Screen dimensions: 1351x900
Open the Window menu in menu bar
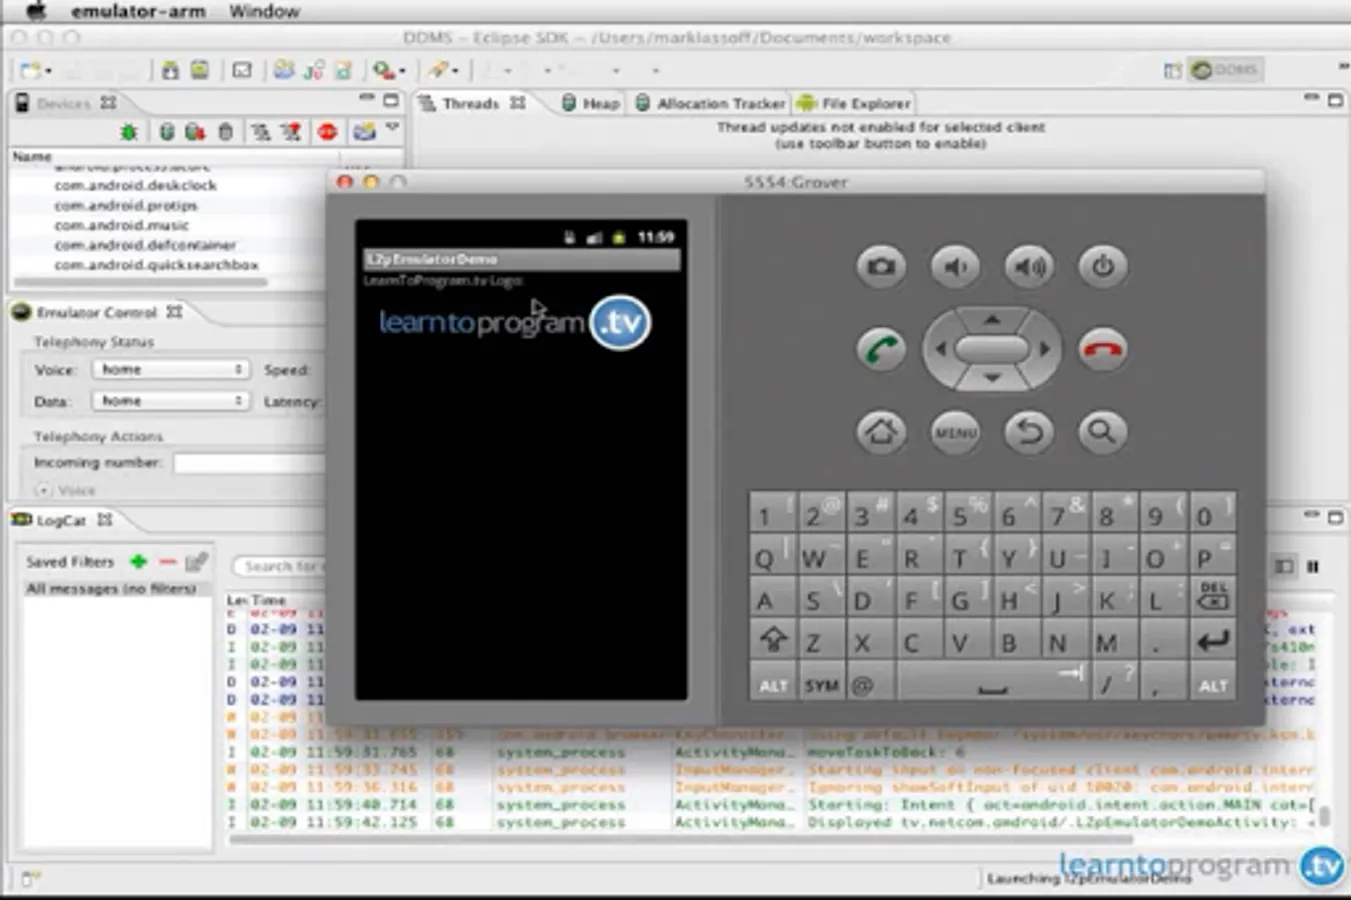click(264, 11)
